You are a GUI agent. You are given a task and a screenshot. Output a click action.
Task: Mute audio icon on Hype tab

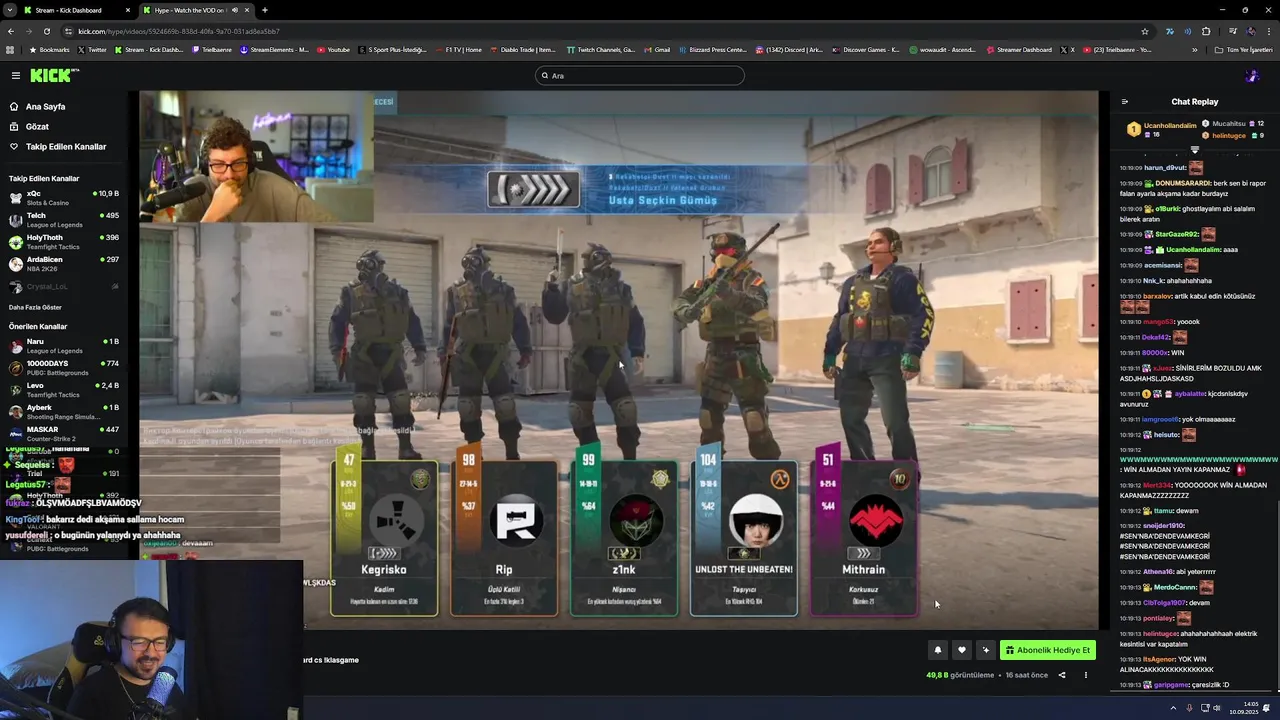pyautogui.click(x=235, y=10)
